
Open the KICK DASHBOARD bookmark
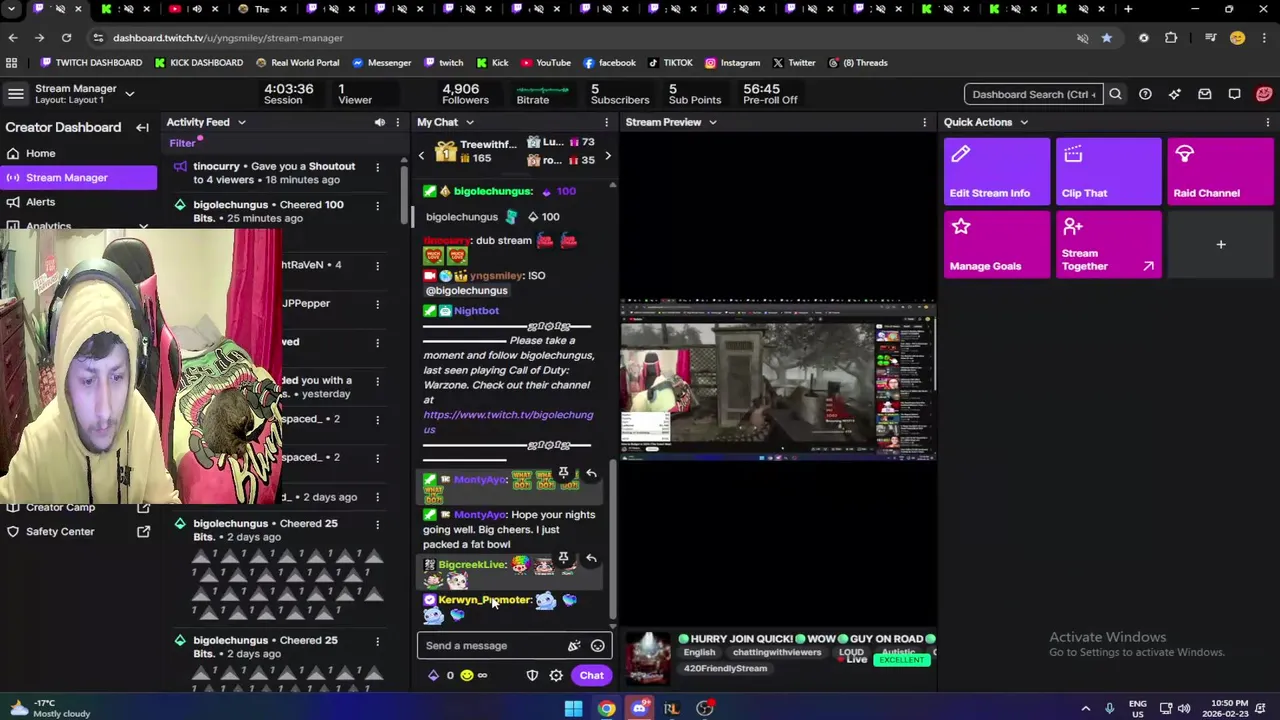pyautogui.click(x=198, y=62)
